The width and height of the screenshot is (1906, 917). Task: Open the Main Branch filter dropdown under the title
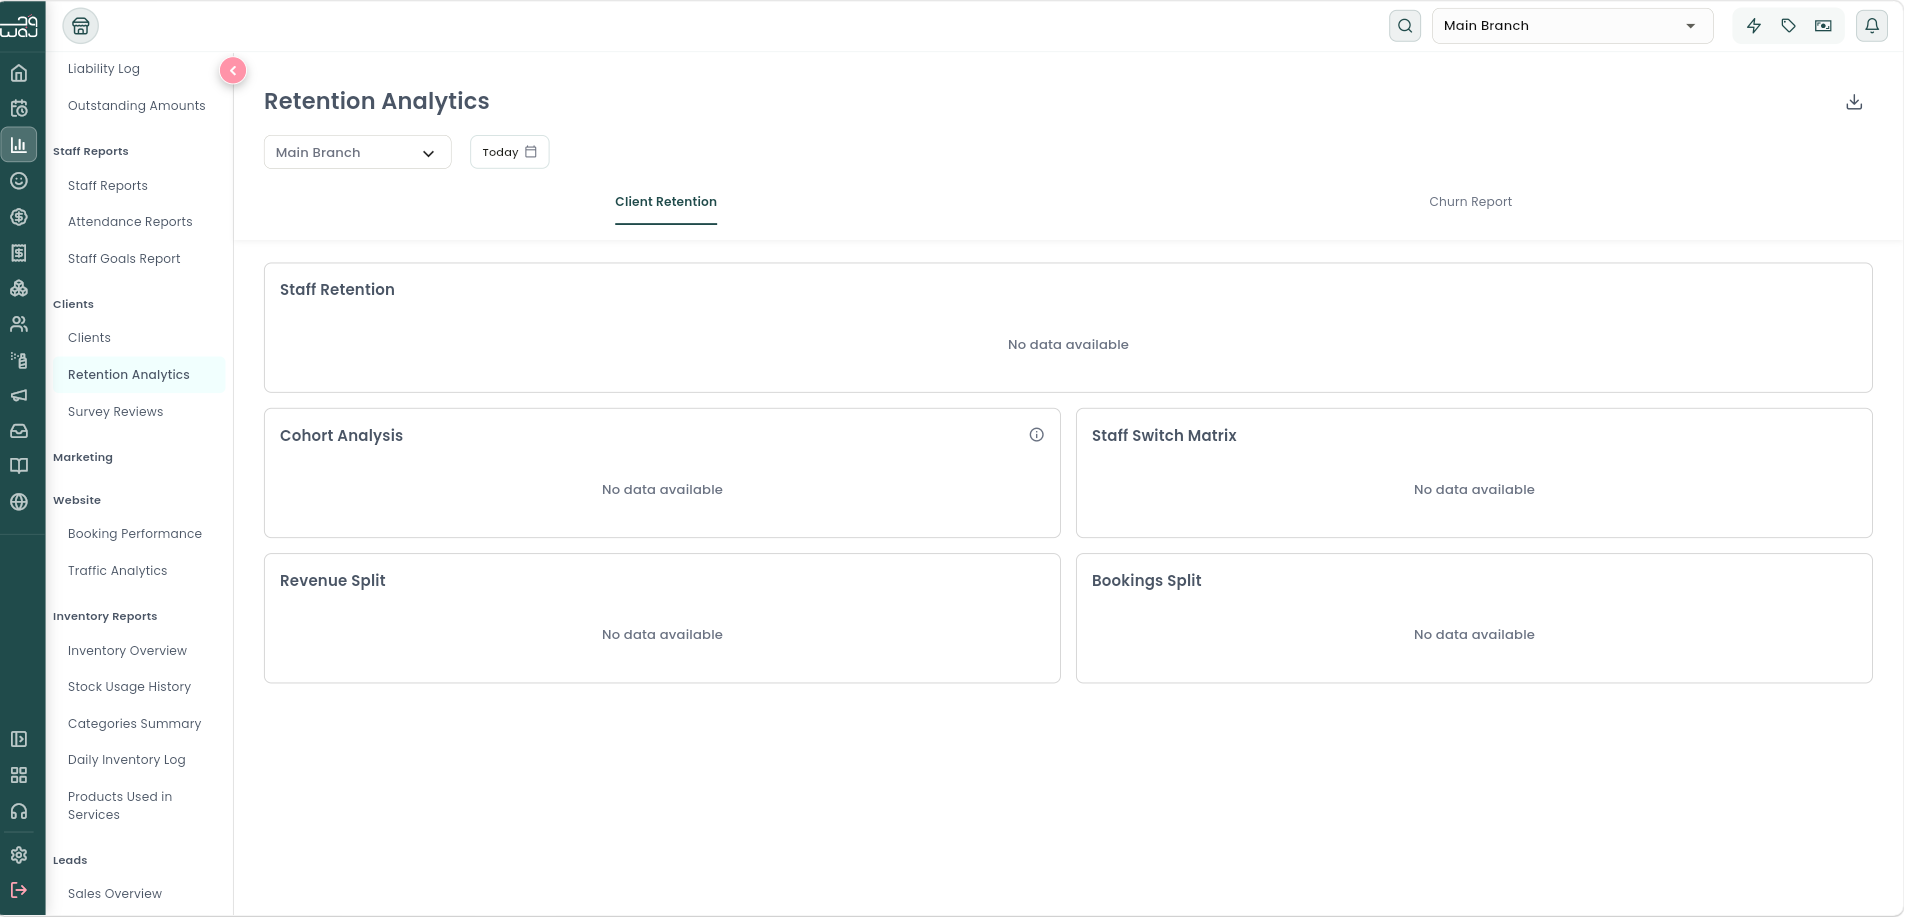(x=358, y=152)
